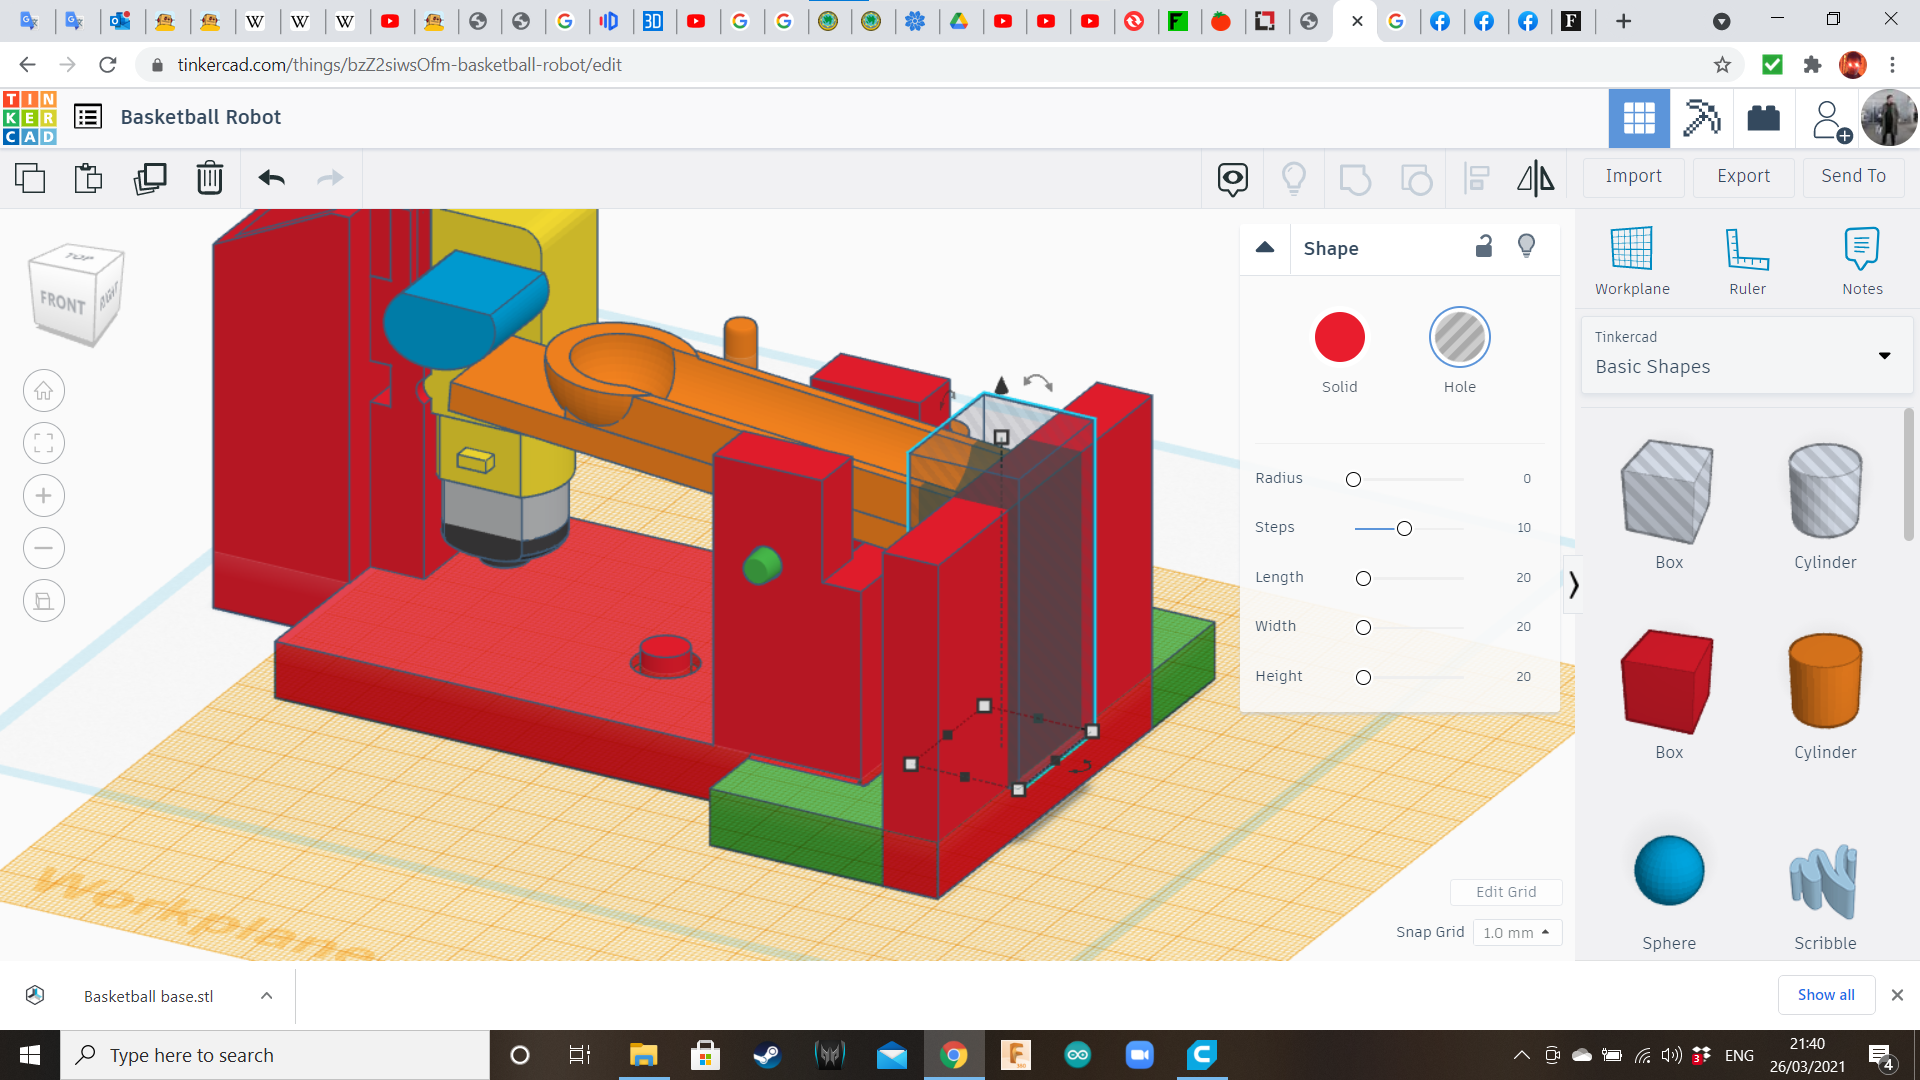The width and height of the screenshot is (1920, 1080).
Task: Select the Hole shape option
Action: click(1459, 337)
